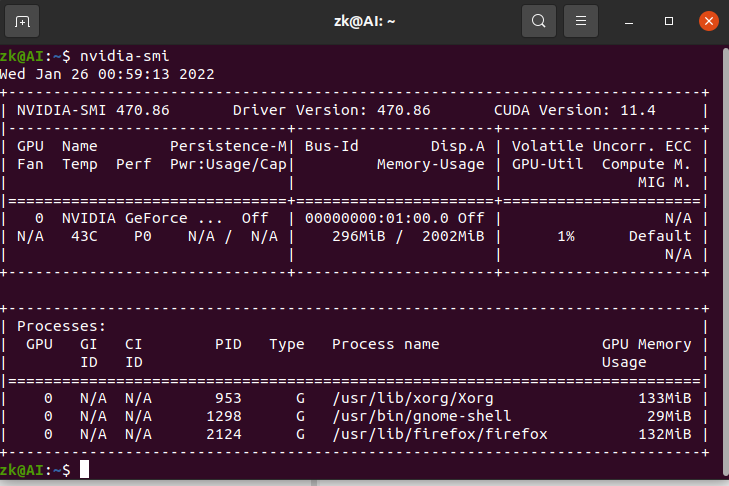Click the Persistence-M column header
Viewport: 729px width, 486px height.
228,146
